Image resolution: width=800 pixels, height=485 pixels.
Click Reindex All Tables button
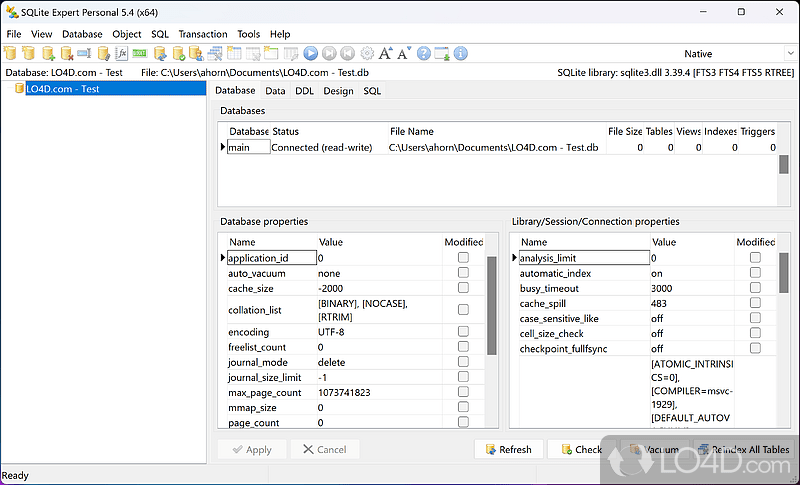pyautogui.click(x=744, y=449)
